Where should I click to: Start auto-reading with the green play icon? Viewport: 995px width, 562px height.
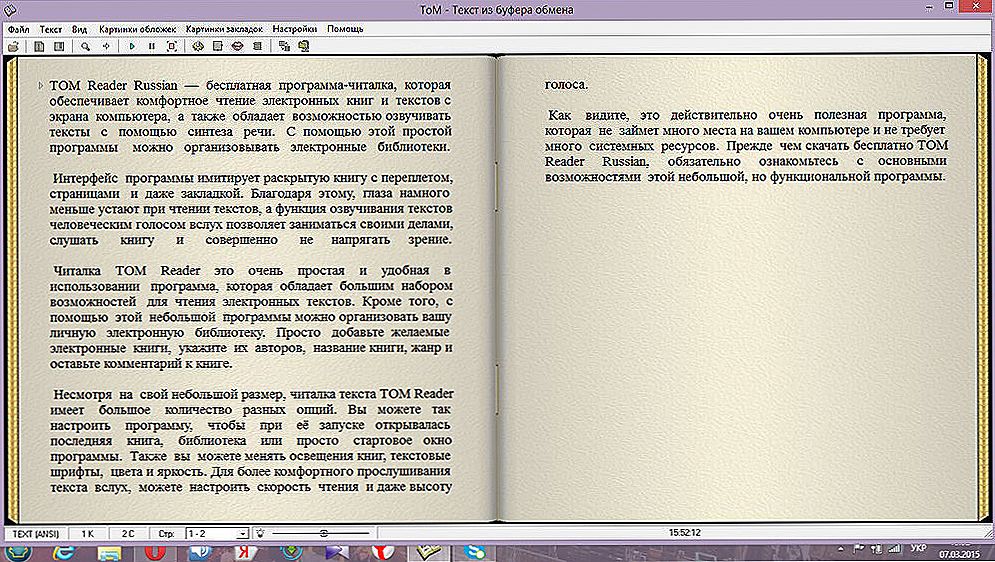(132, 46)
